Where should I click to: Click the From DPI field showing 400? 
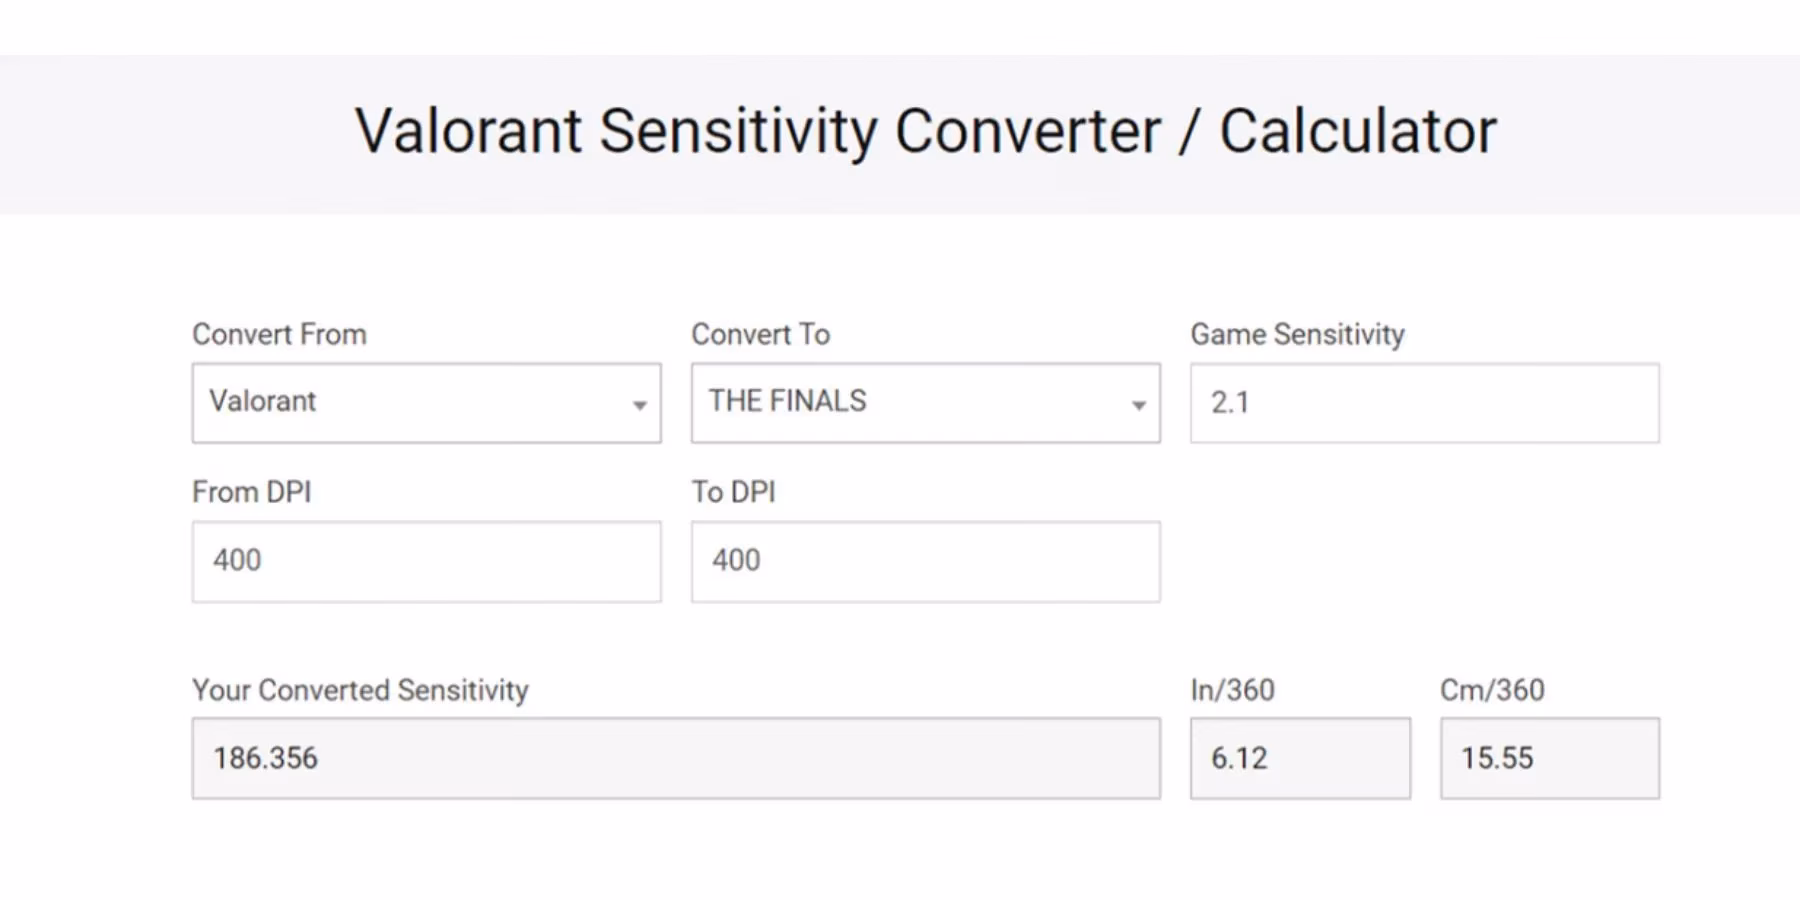(426, 561)
